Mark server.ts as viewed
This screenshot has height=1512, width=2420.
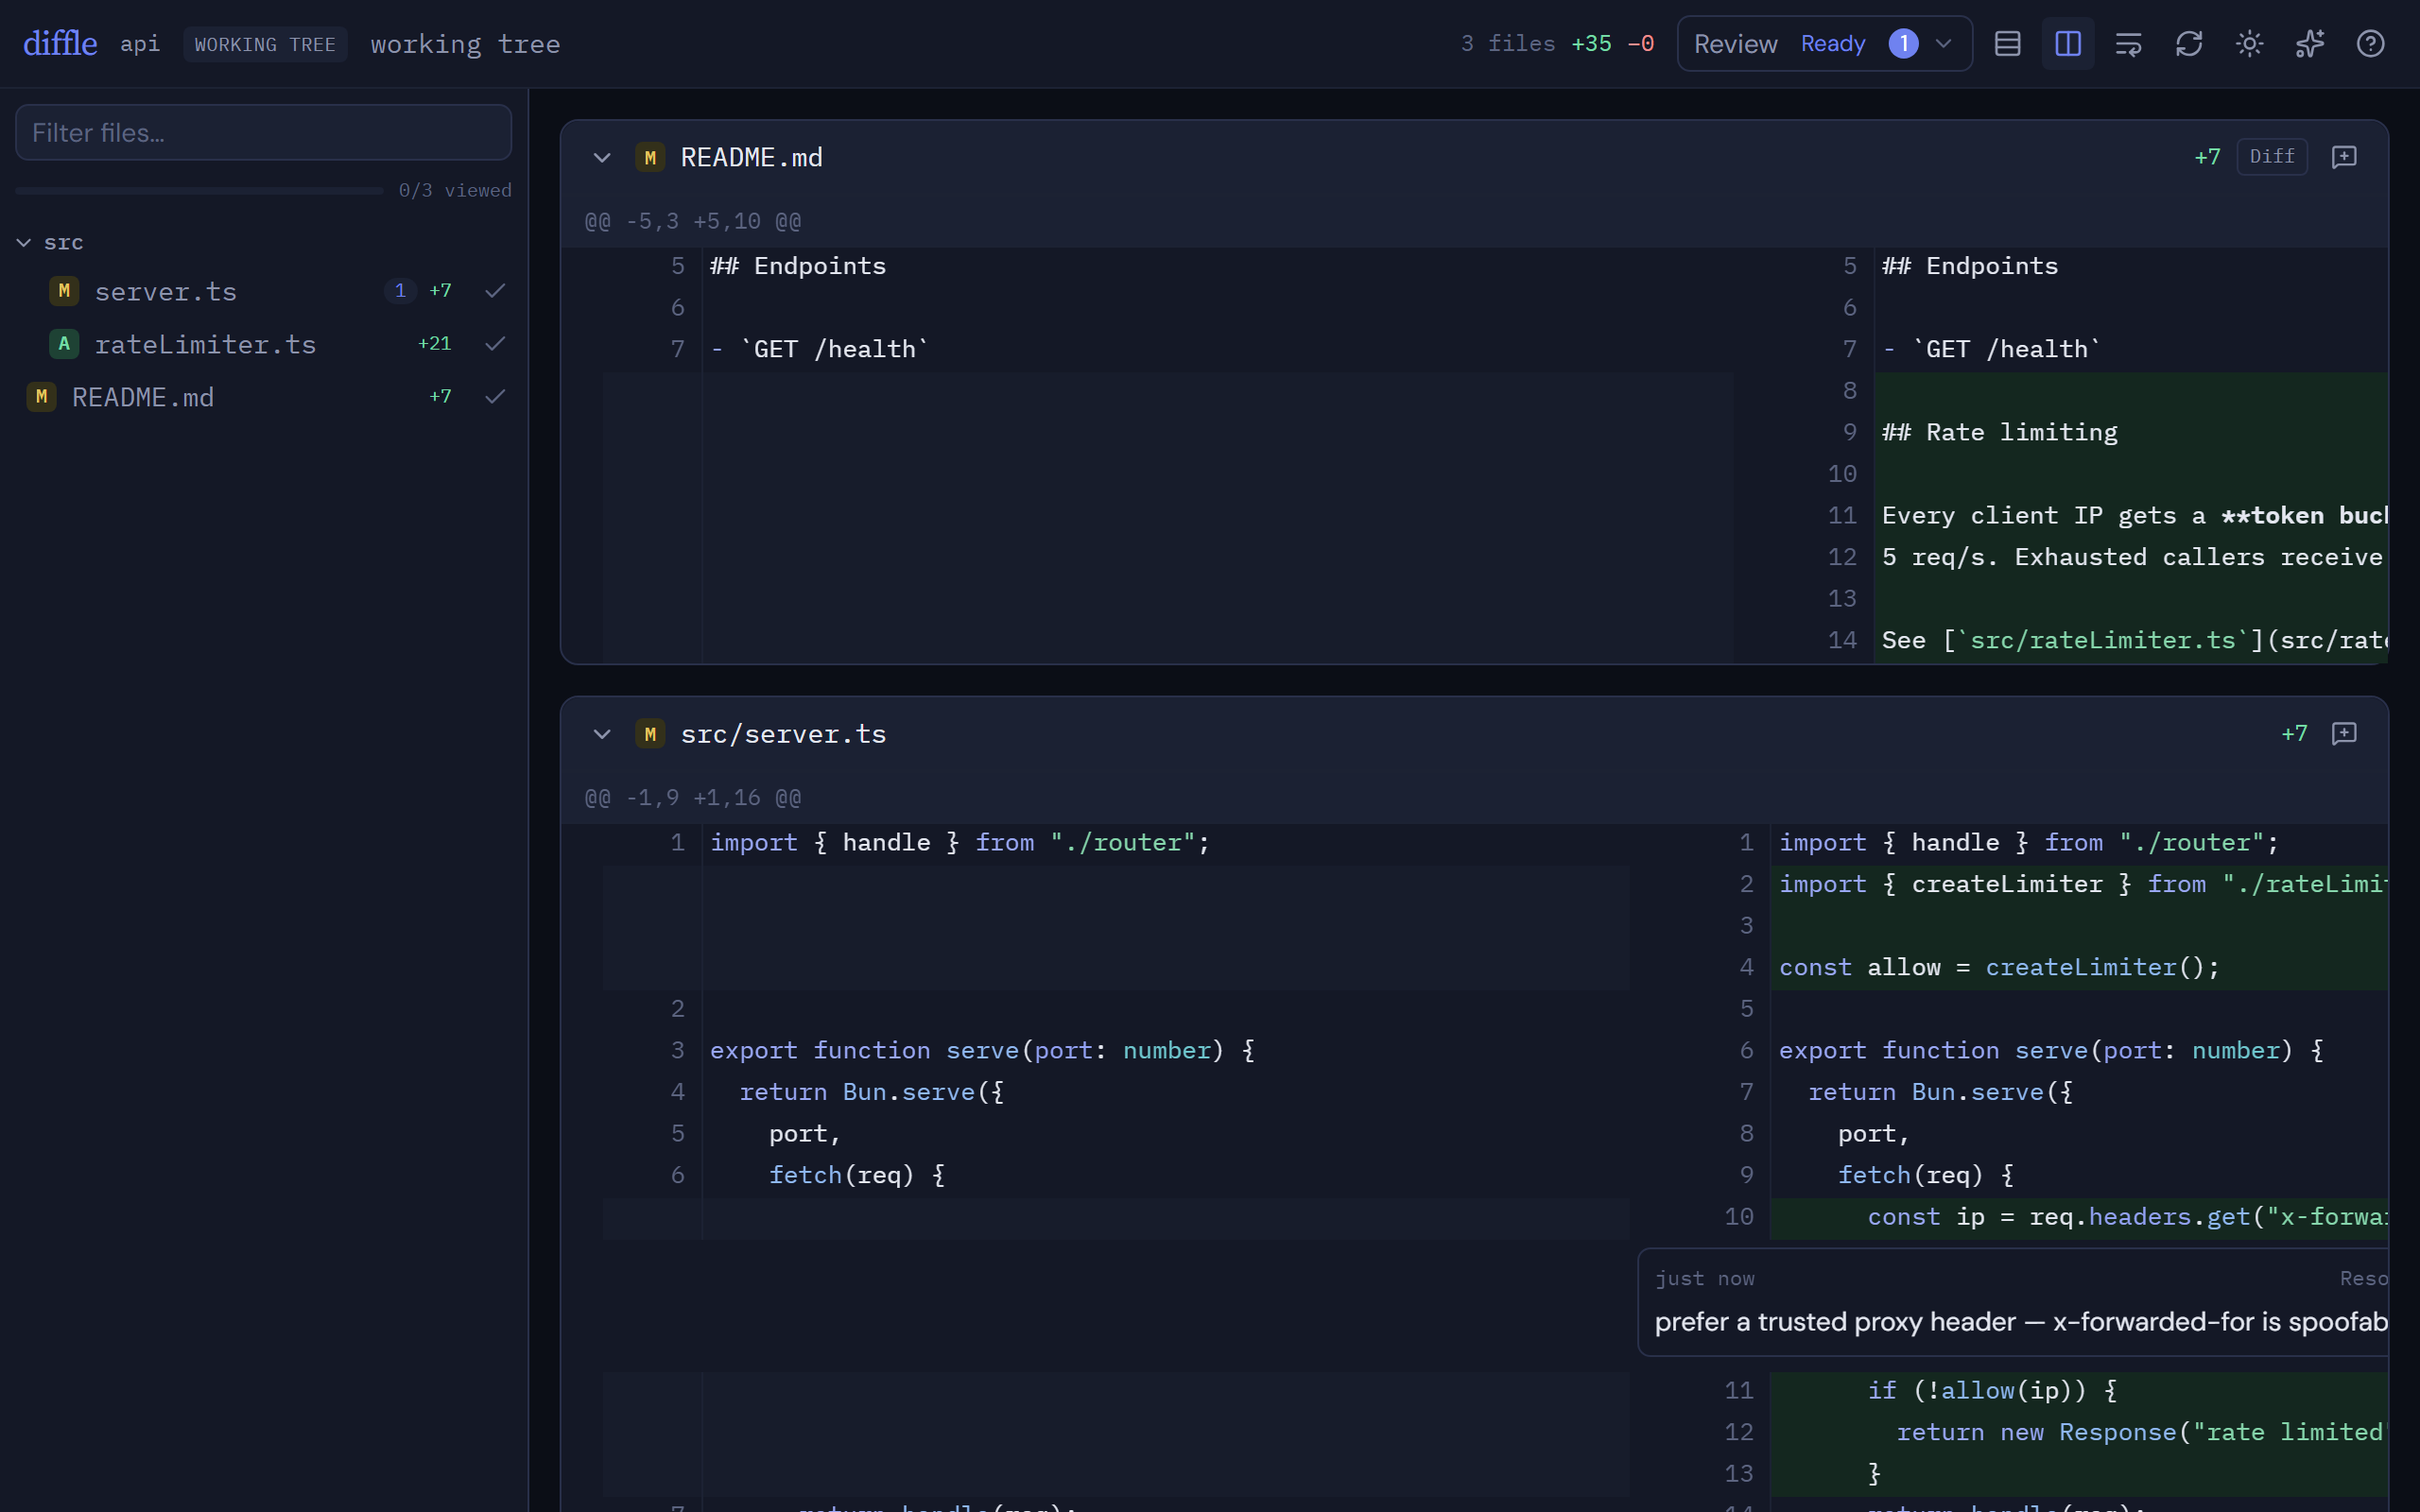[495, 291]
